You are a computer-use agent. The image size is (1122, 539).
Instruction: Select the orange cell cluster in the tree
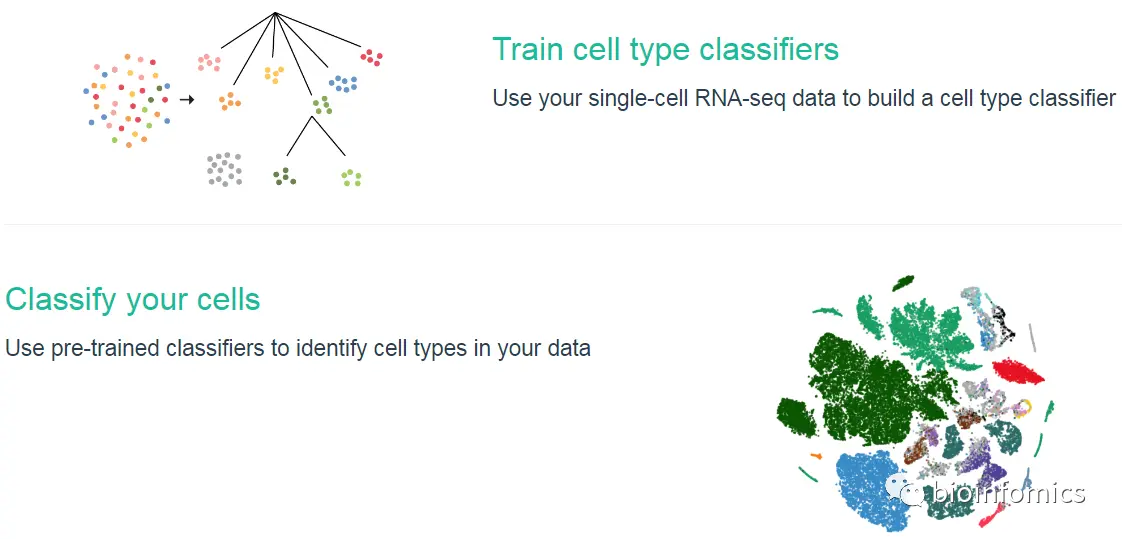coord(230,101)
